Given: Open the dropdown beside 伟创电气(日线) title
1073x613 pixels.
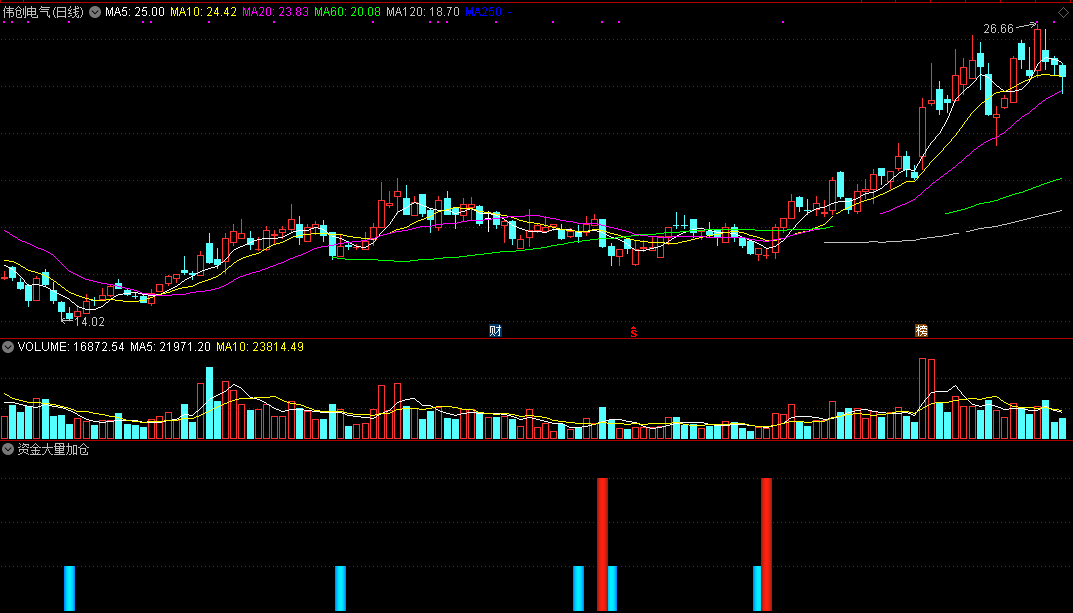Looking at the screenshot, I should [x=94, y=12].
